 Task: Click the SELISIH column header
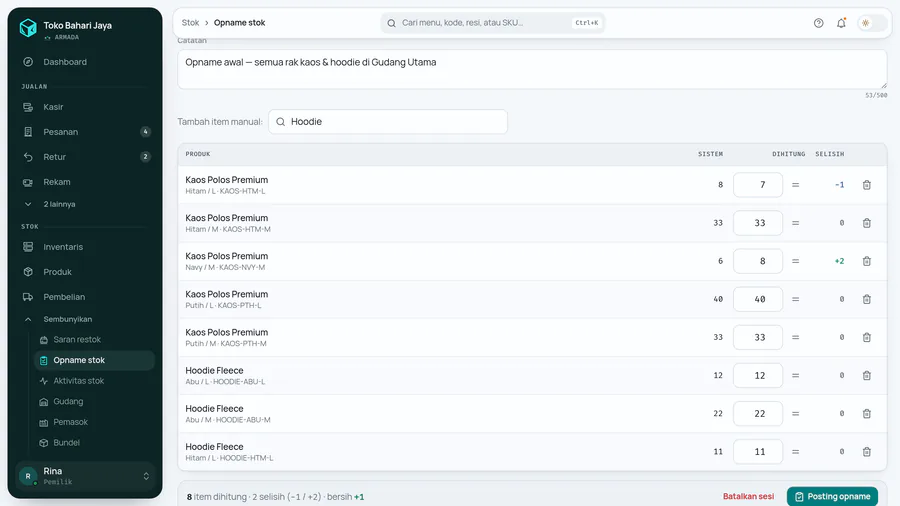[830, 154]
